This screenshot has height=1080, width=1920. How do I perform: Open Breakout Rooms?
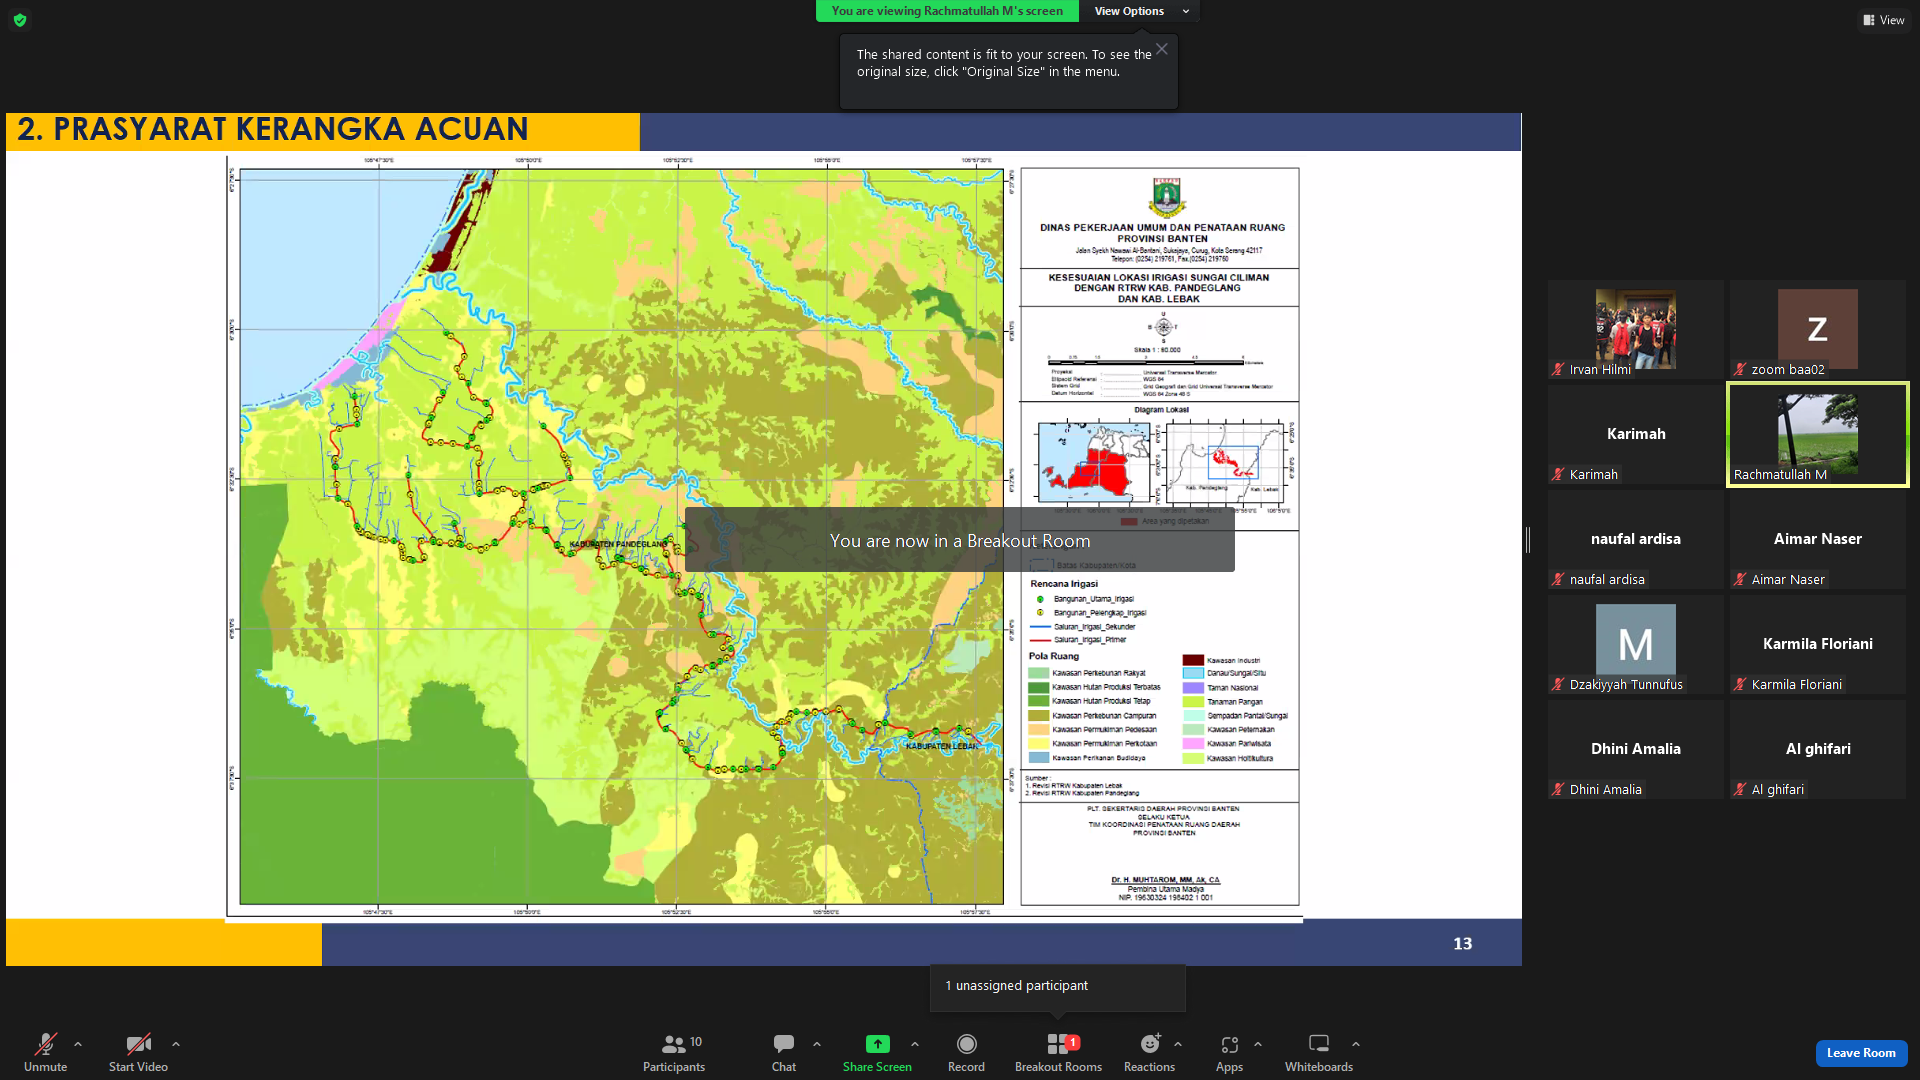[x=1058, y=1052]
